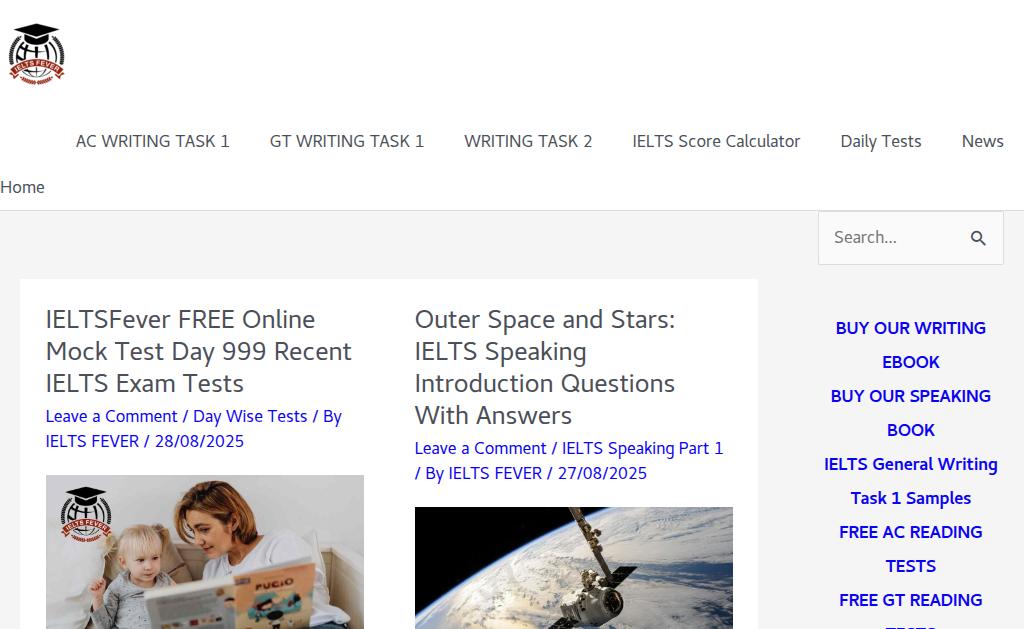
Task: Click BUY OUR WRITING EBOOK link
Action: point(911,345)
